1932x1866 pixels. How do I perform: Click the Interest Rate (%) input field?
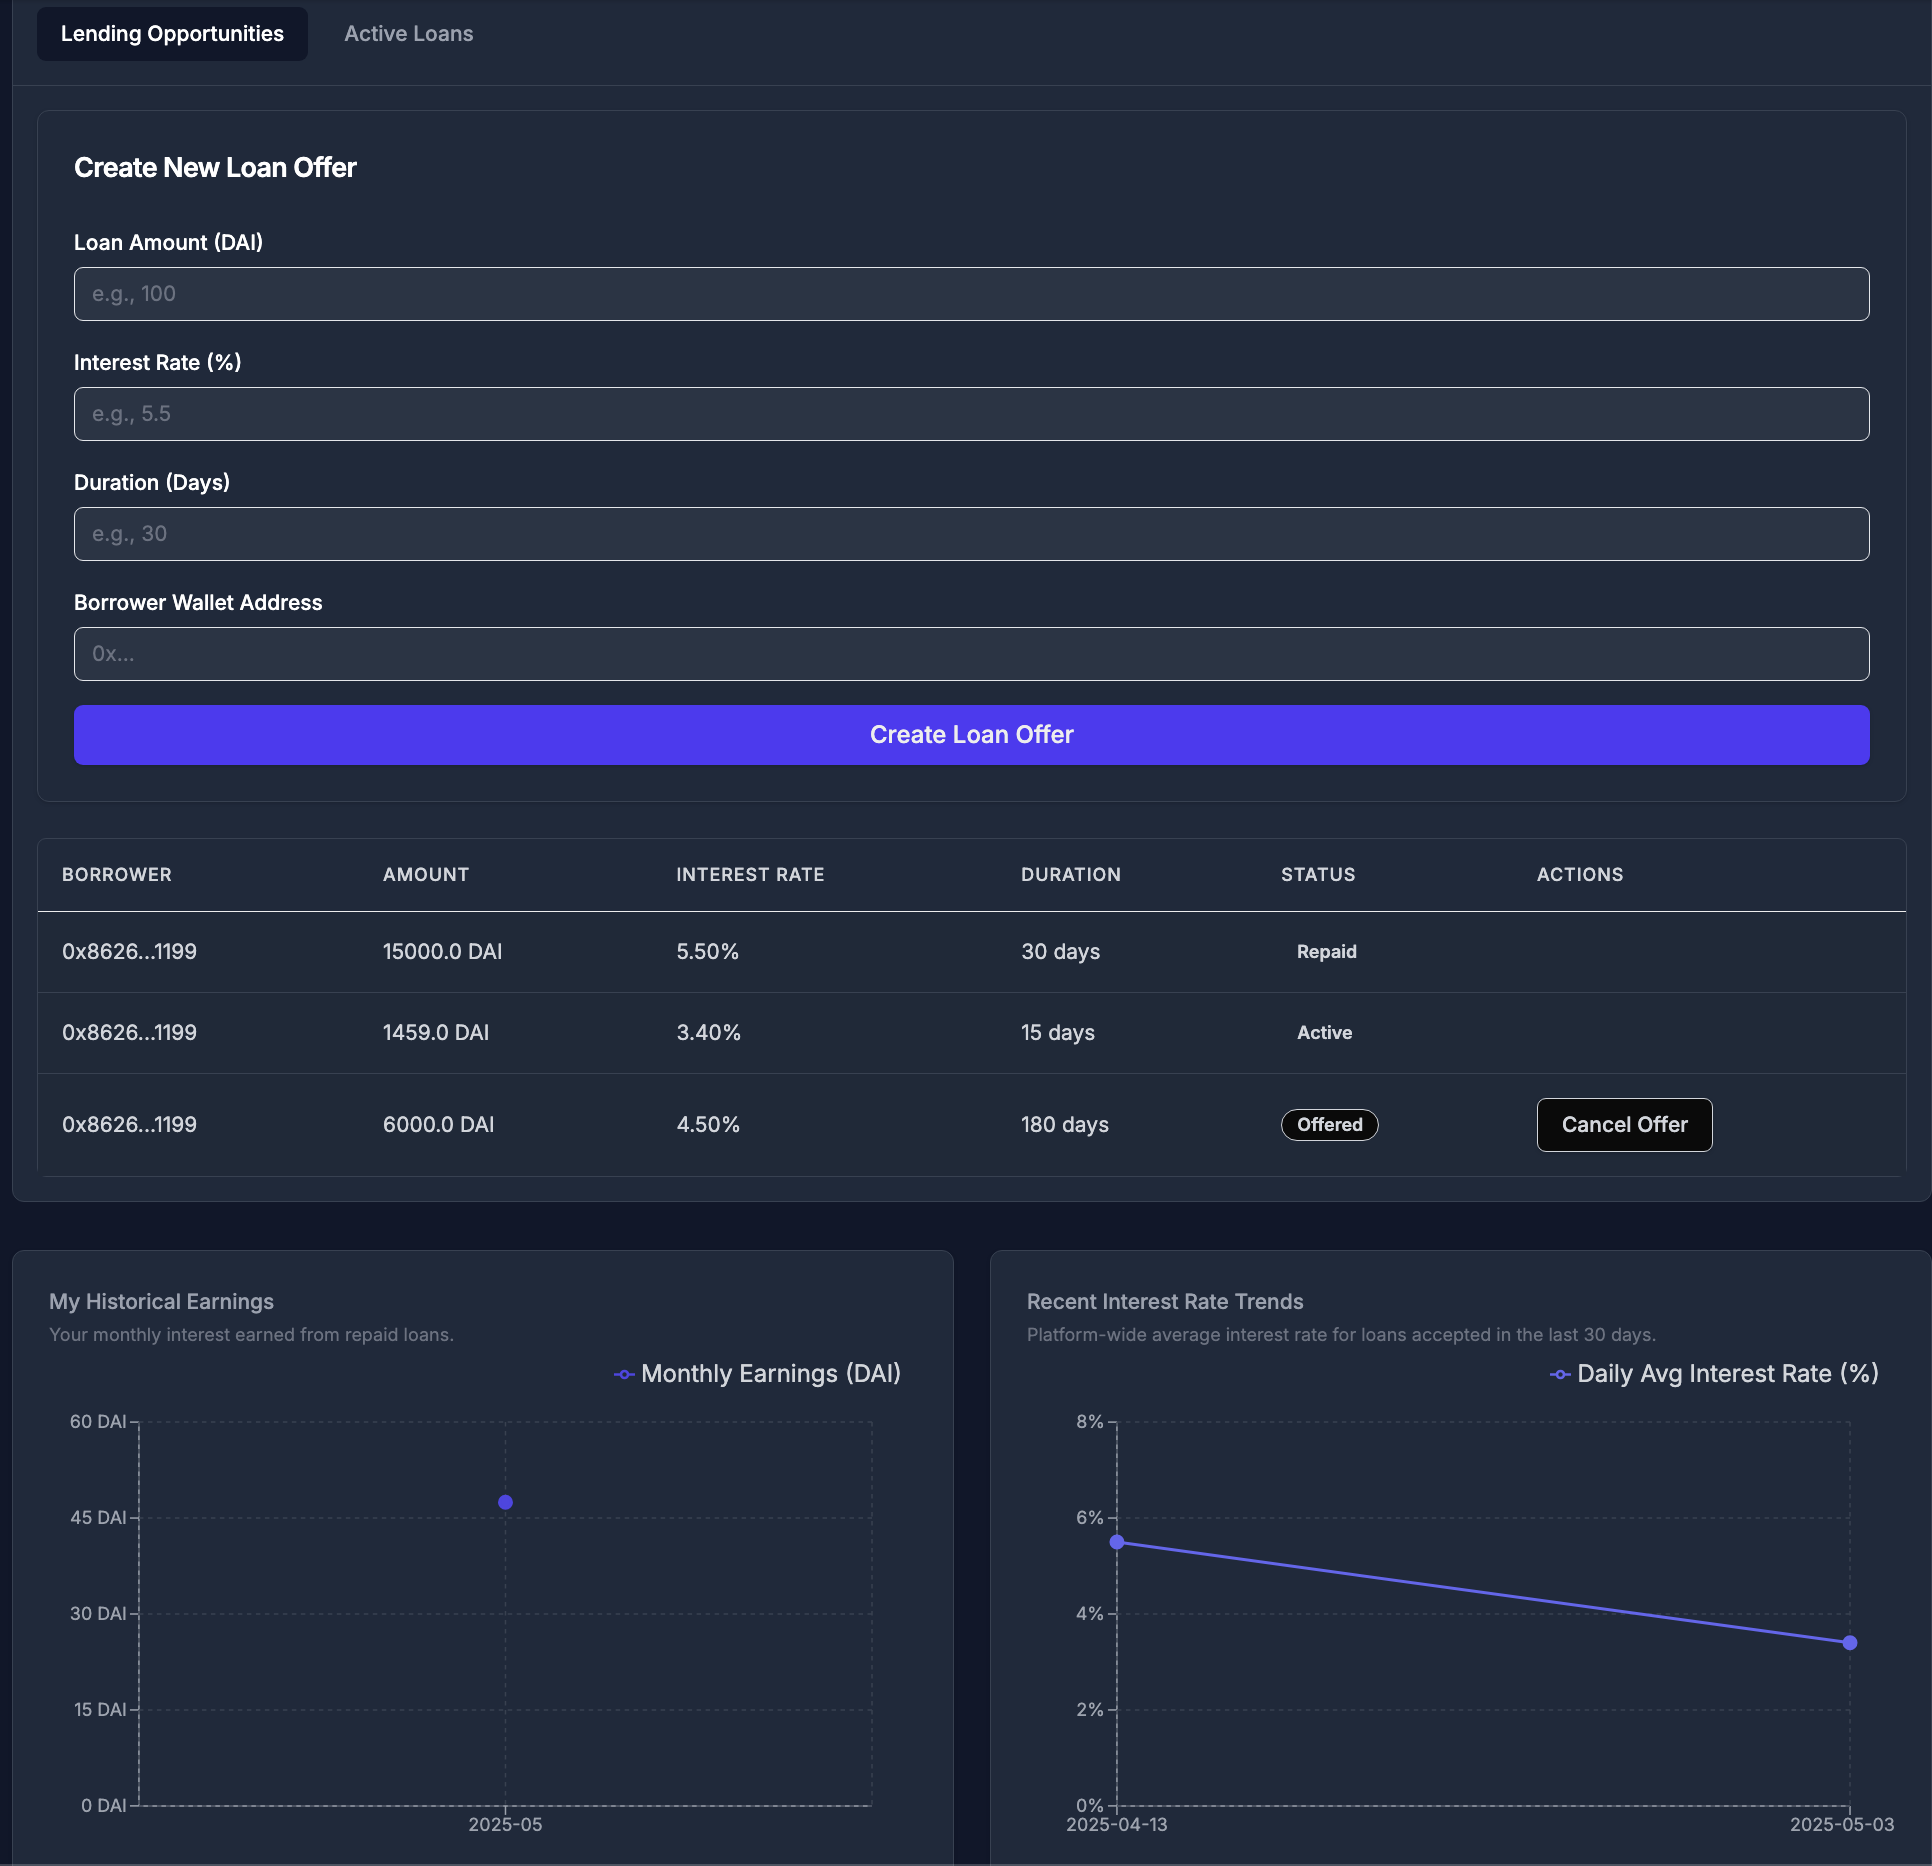click(x=970, y=413)
